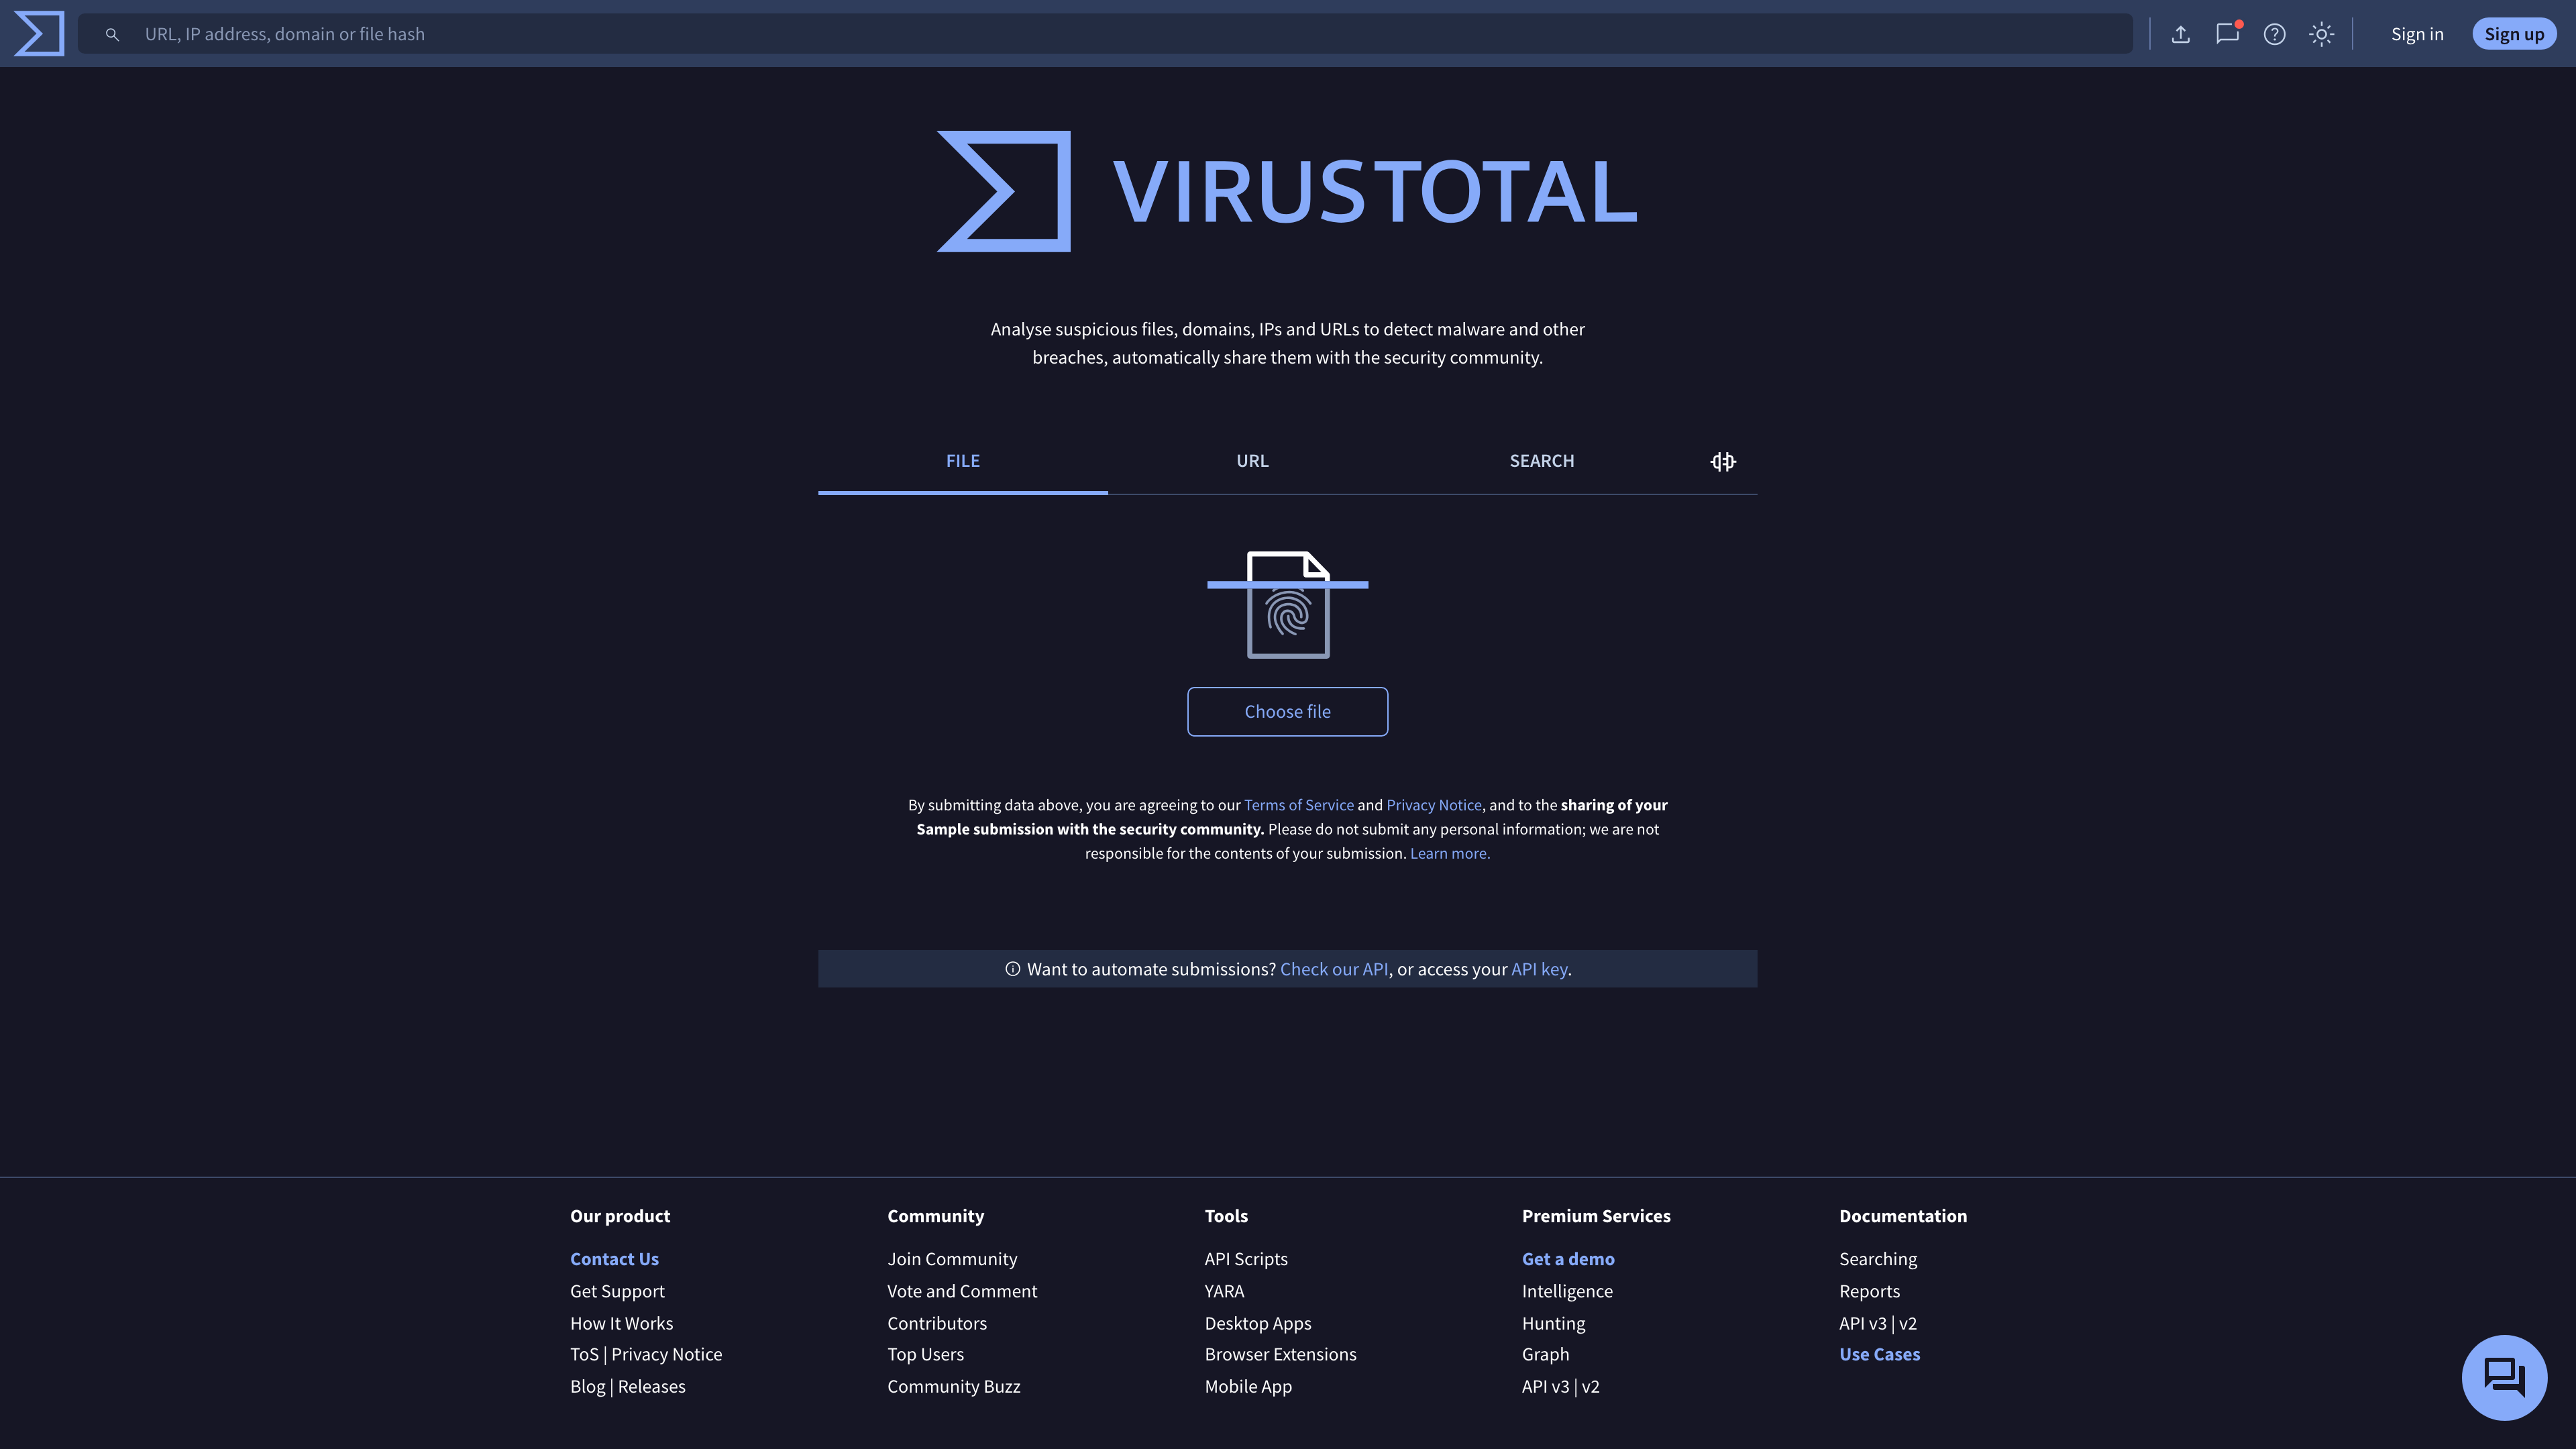Open Searching documentation link
The height and width of the screenshot is (1449, 2576).
tap(1878, 1259)
